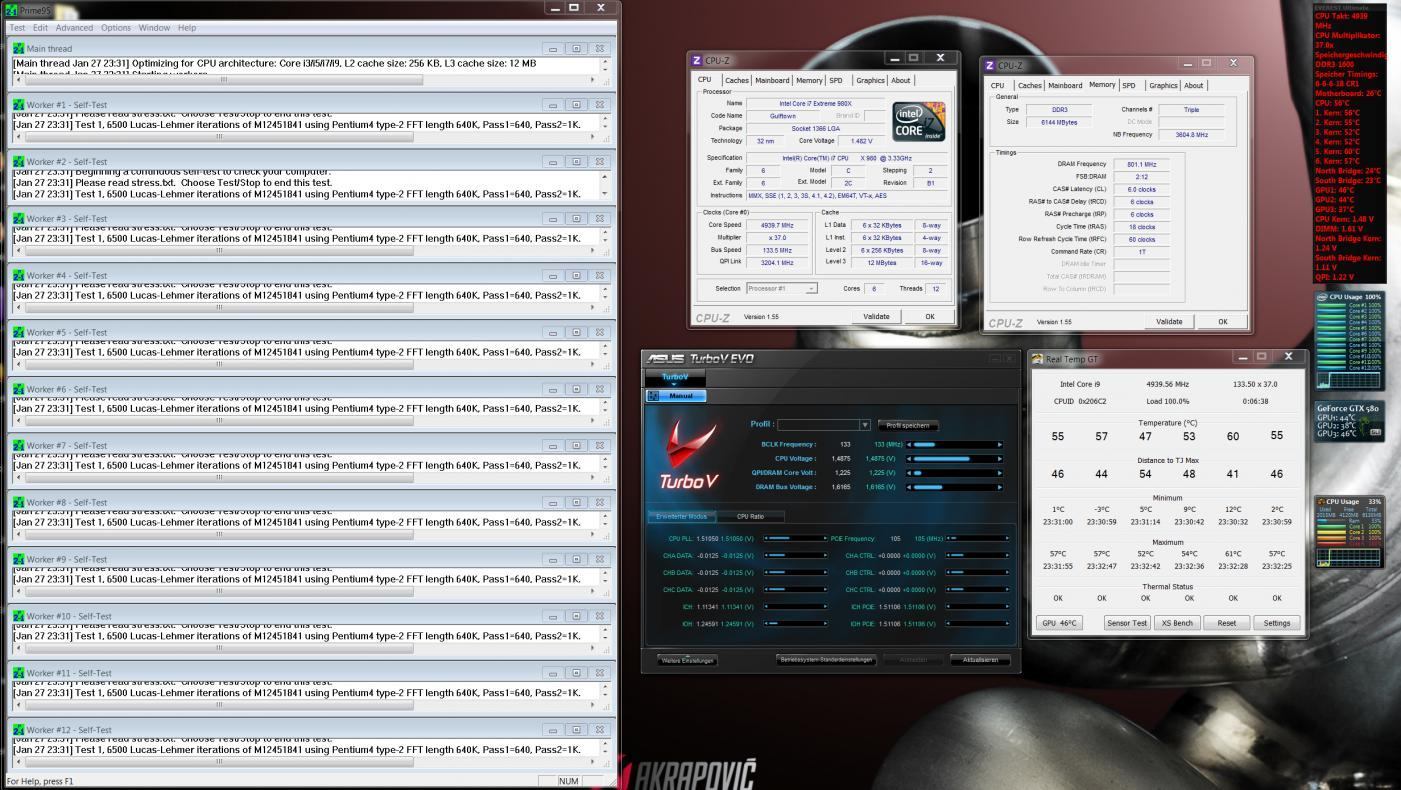Click GPU 46°C button in Real Temp
The height and width of the screenshot is (790, 1401).
[1060, 622]
